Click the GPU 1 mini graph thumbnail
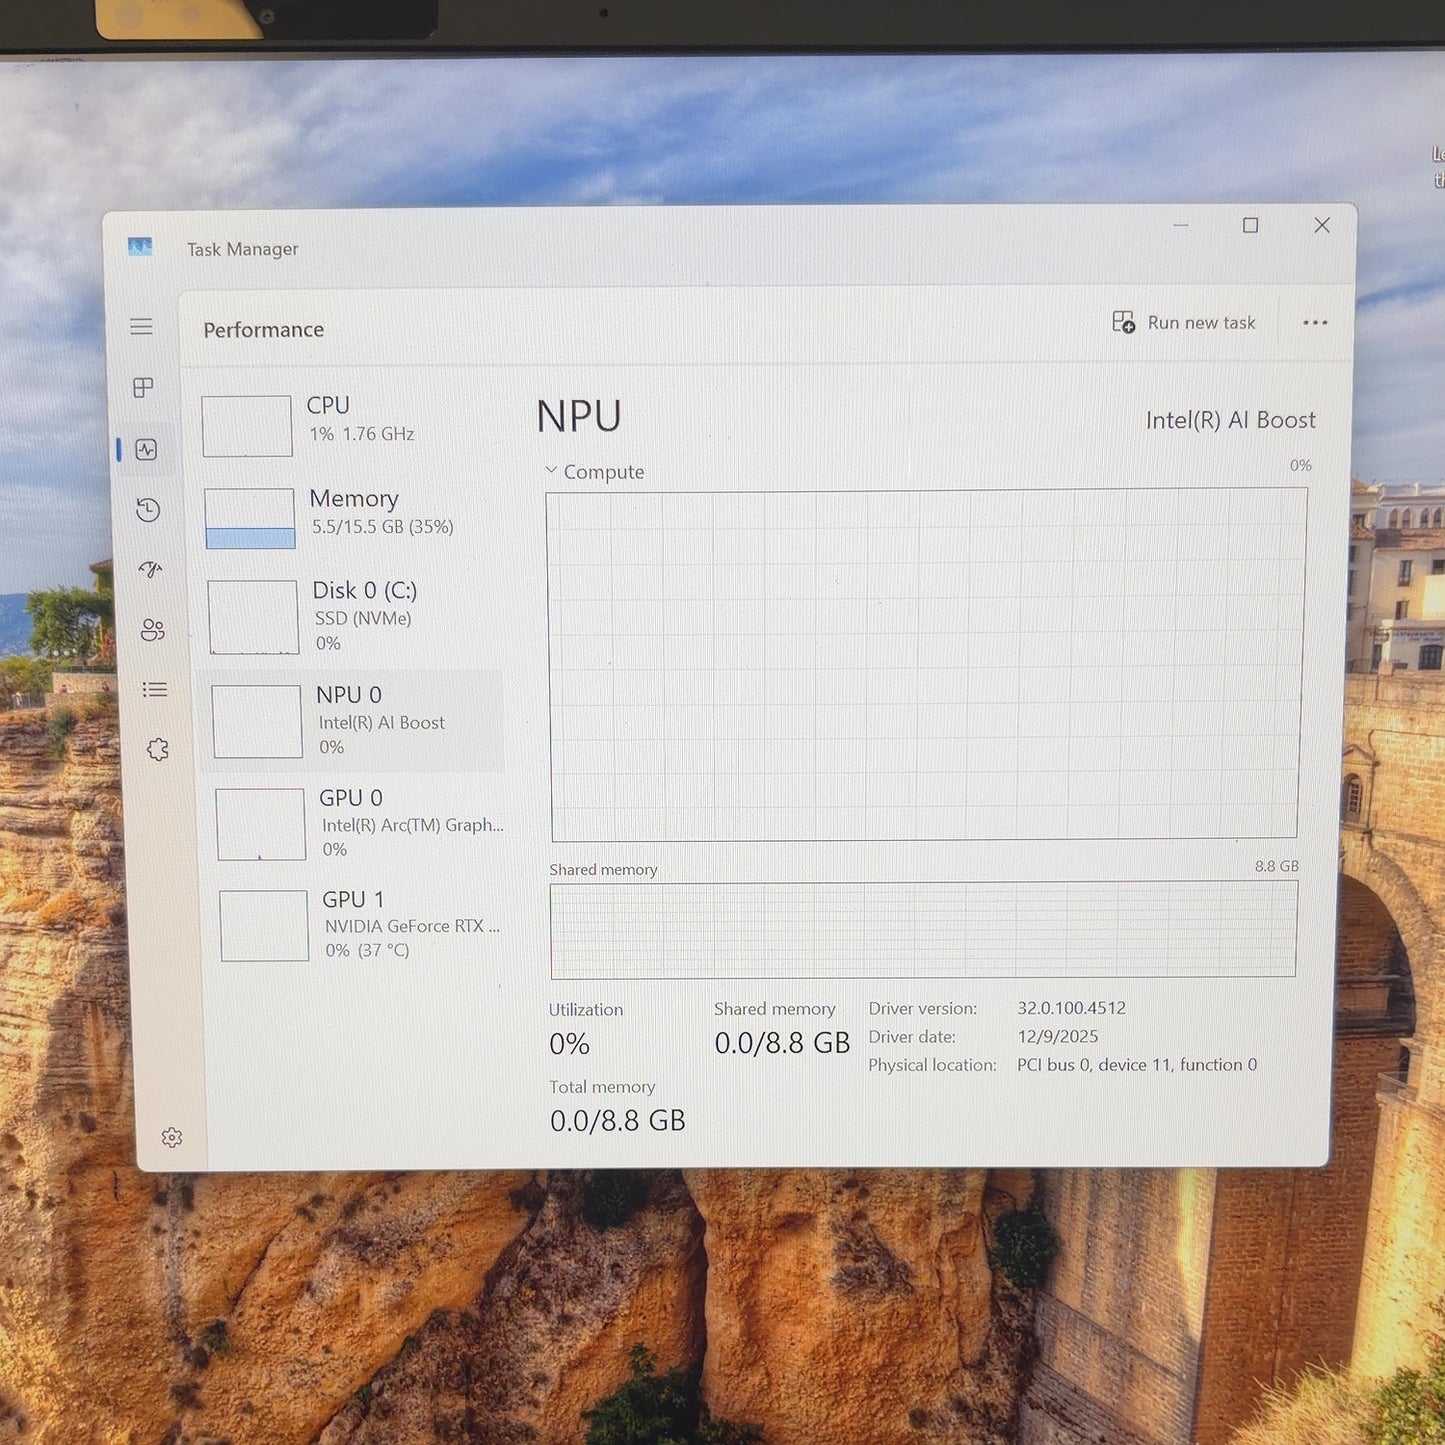1445x1445 pixels. click(x=264, y=926)
